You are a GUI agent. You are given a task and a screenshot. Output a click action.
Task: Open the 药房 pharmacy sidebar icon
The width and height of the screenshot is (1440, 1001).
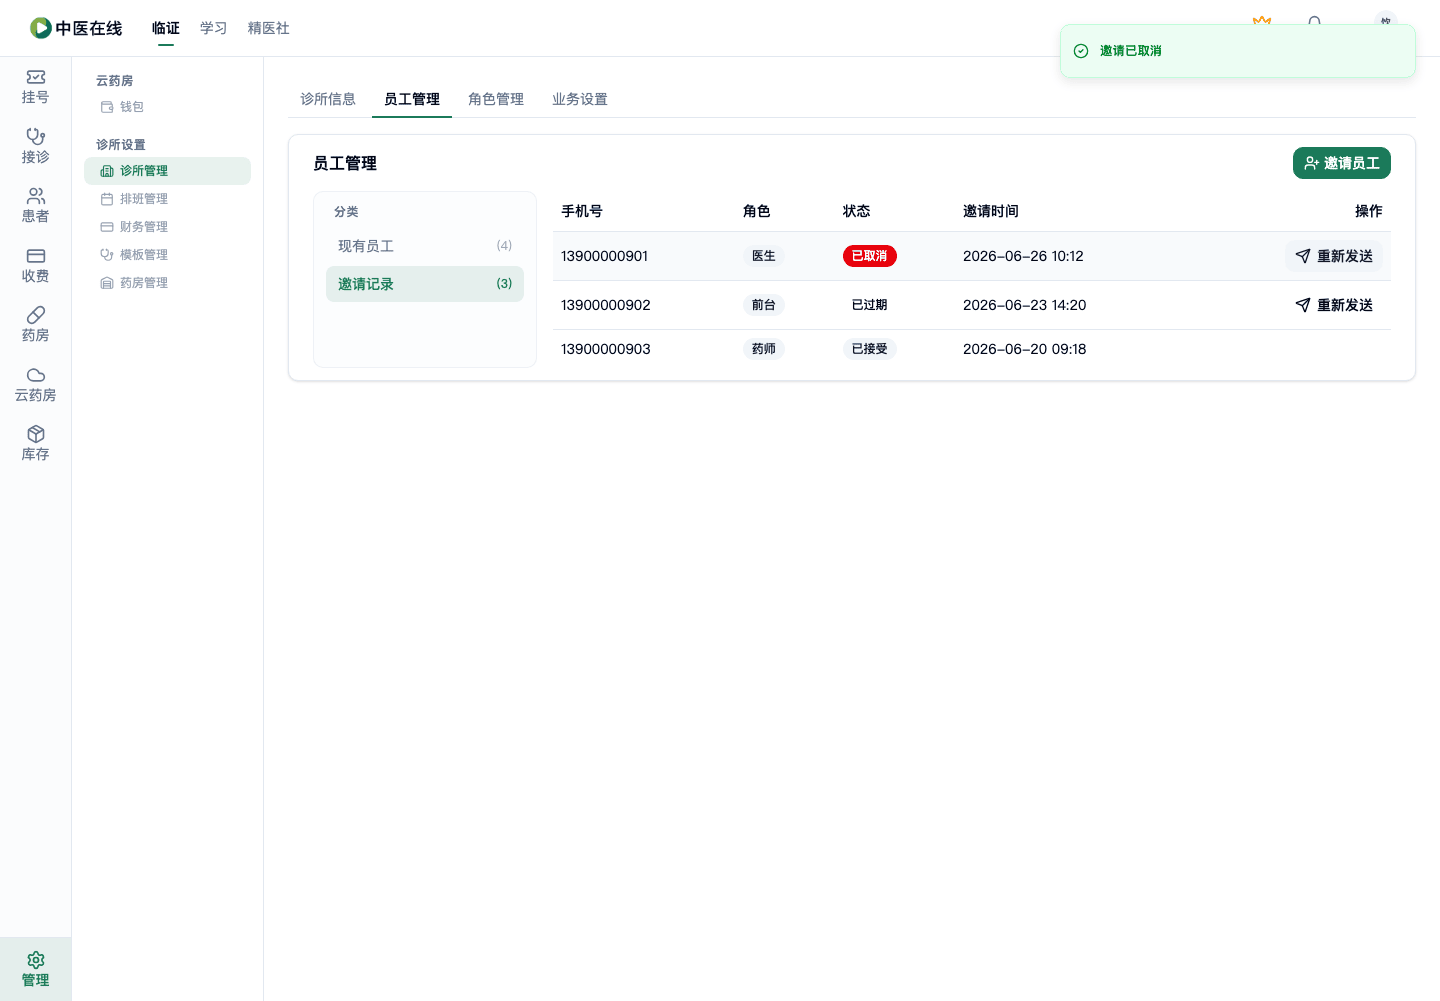[35, 325]
